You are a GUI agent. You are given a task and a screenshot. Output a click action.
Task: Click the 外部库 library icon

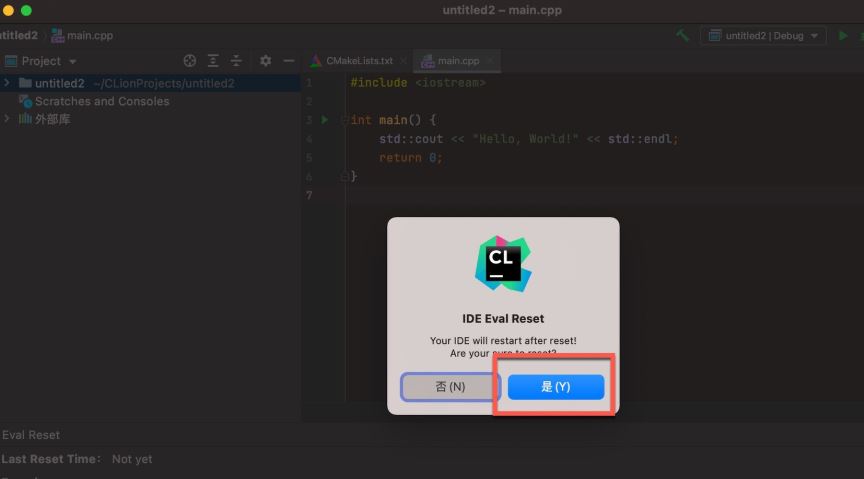click(x=25, y=119)
